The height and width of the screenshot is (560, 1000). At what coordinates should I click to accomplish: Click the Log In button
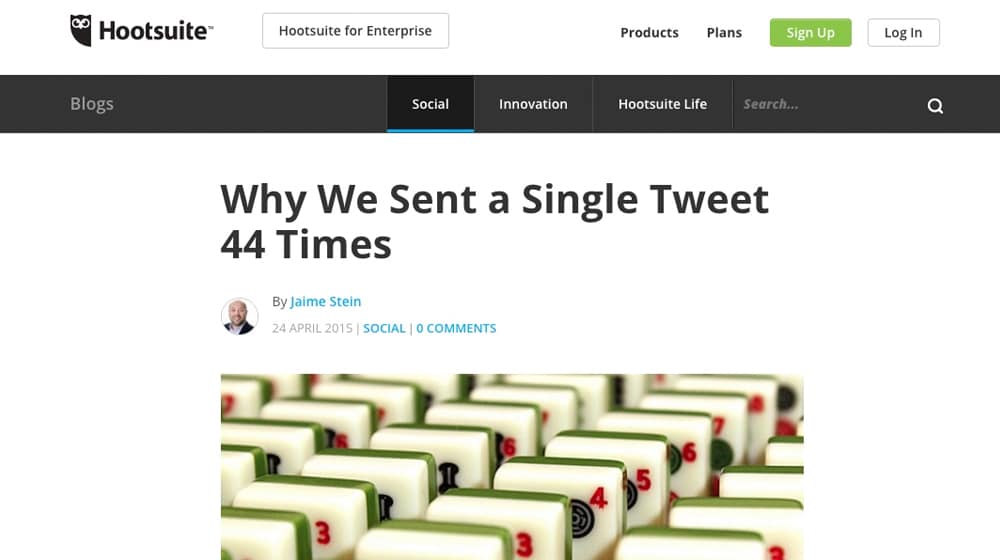pyautogui.click(x=903, y=32)
